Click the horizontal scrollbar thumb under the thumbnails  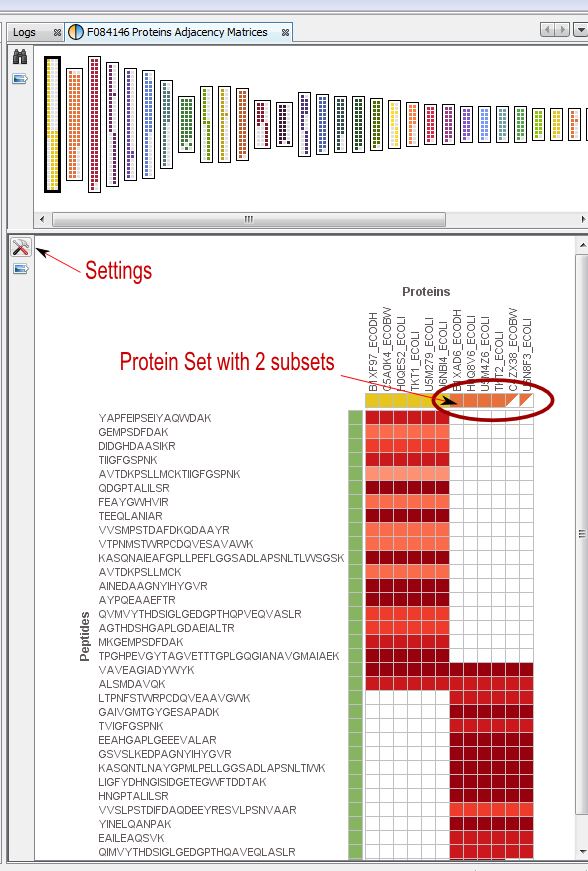coord(249,219)
